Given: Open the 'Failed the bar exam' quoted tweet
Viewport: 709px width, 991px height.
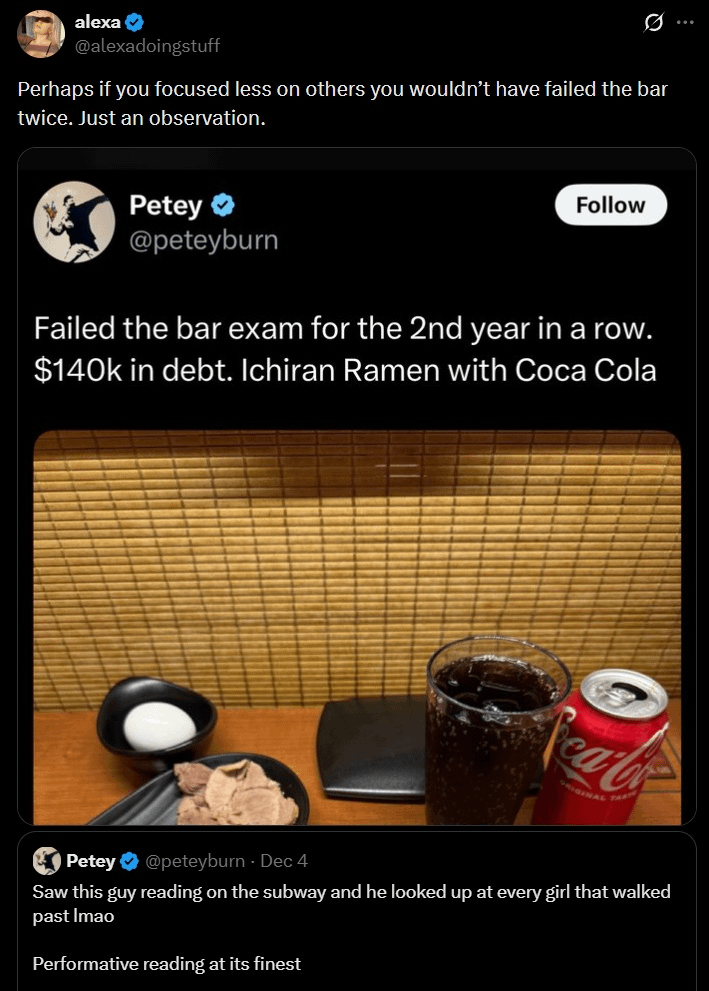Looking at the screenshot, I should coord(345,349).
